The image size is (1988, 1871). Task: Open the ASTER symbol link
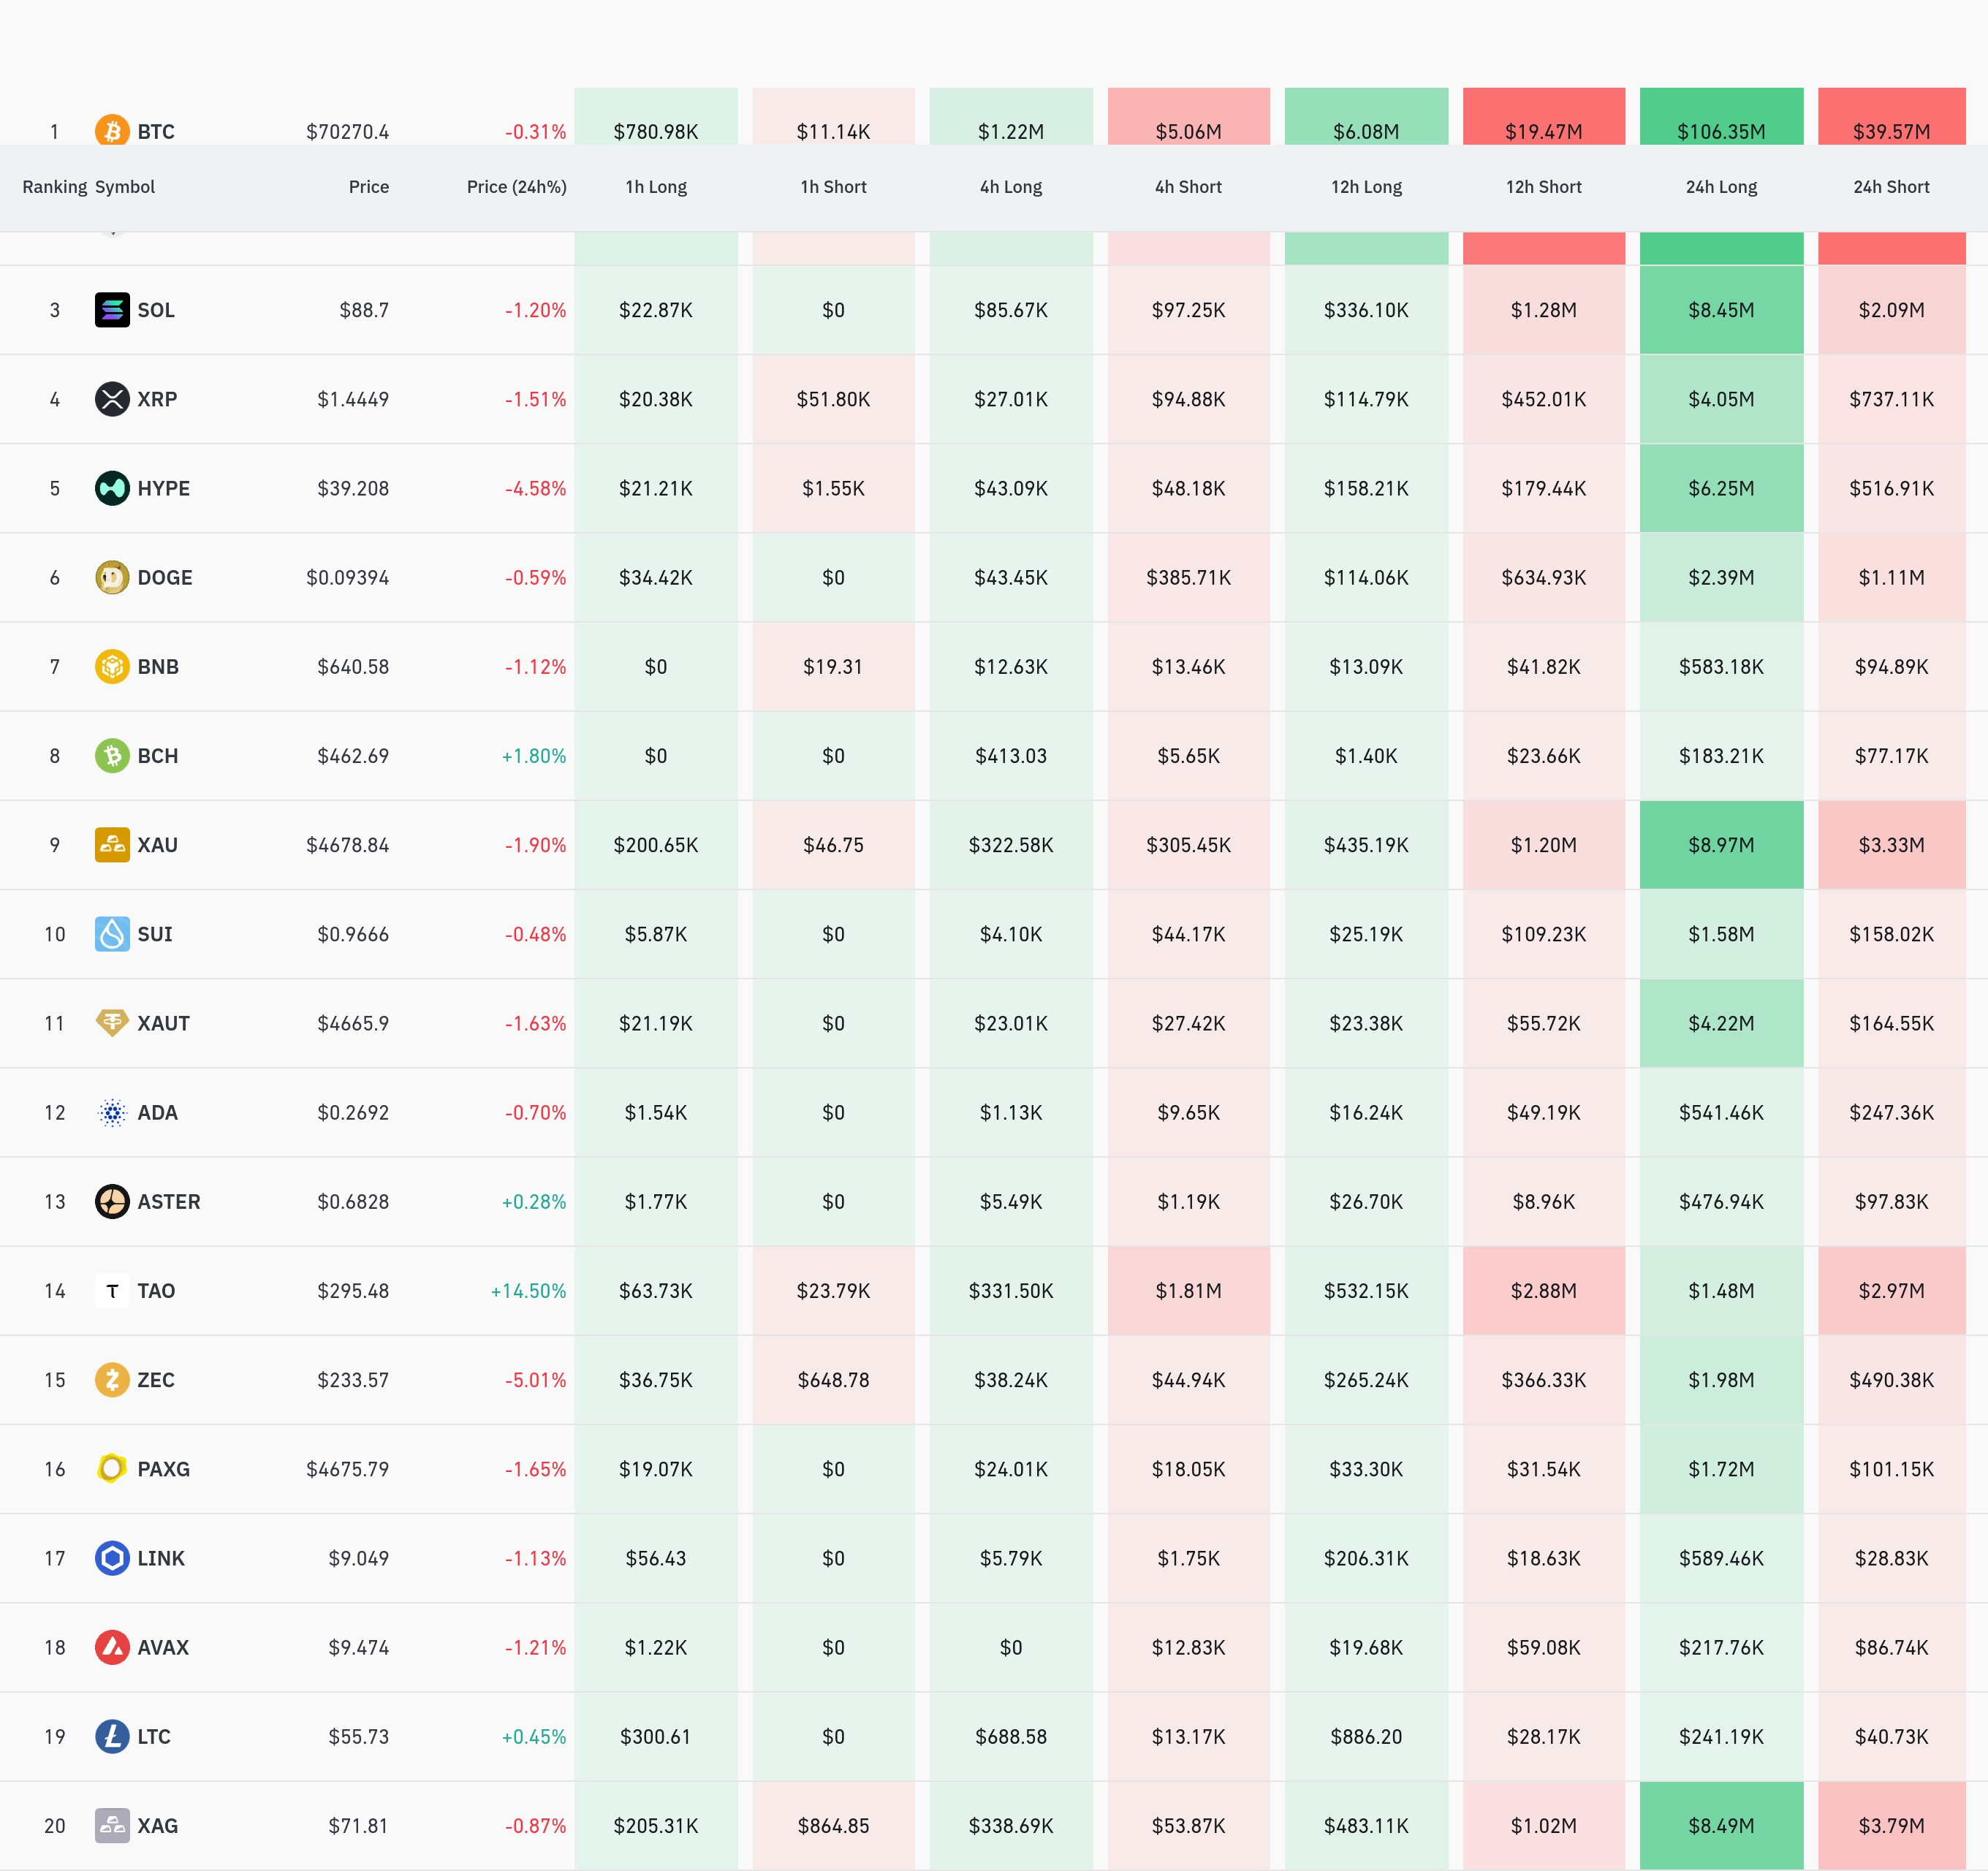(168, 1202)
